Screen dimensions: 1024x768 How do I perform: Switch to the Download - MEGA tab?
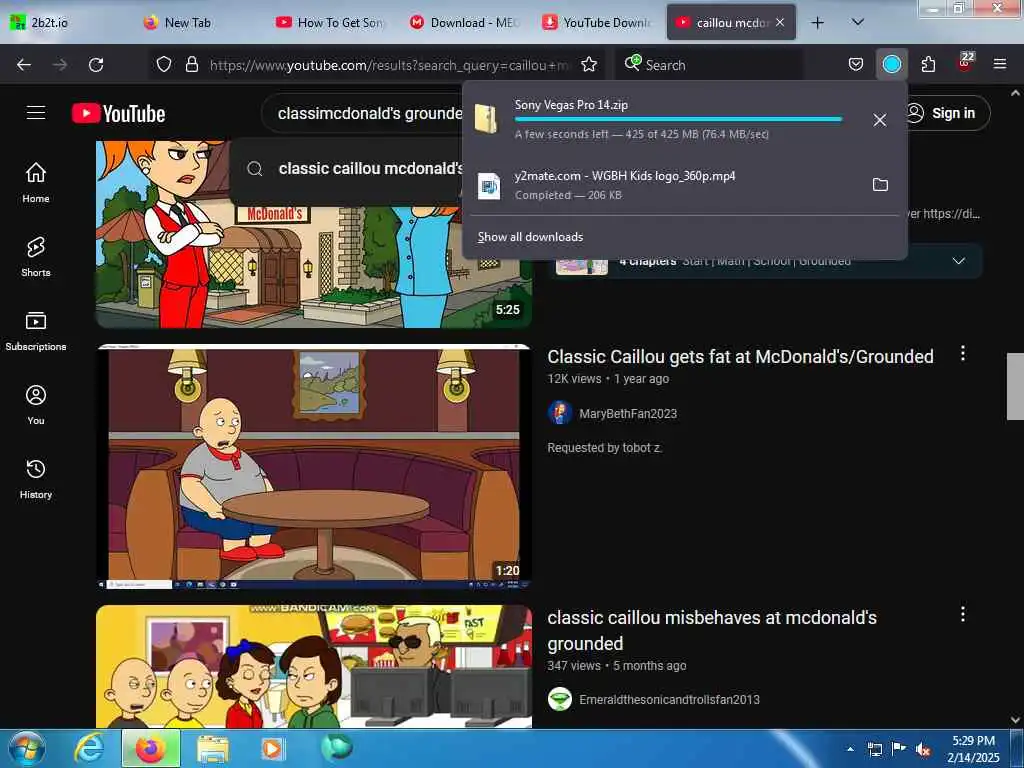coord(465,22)
